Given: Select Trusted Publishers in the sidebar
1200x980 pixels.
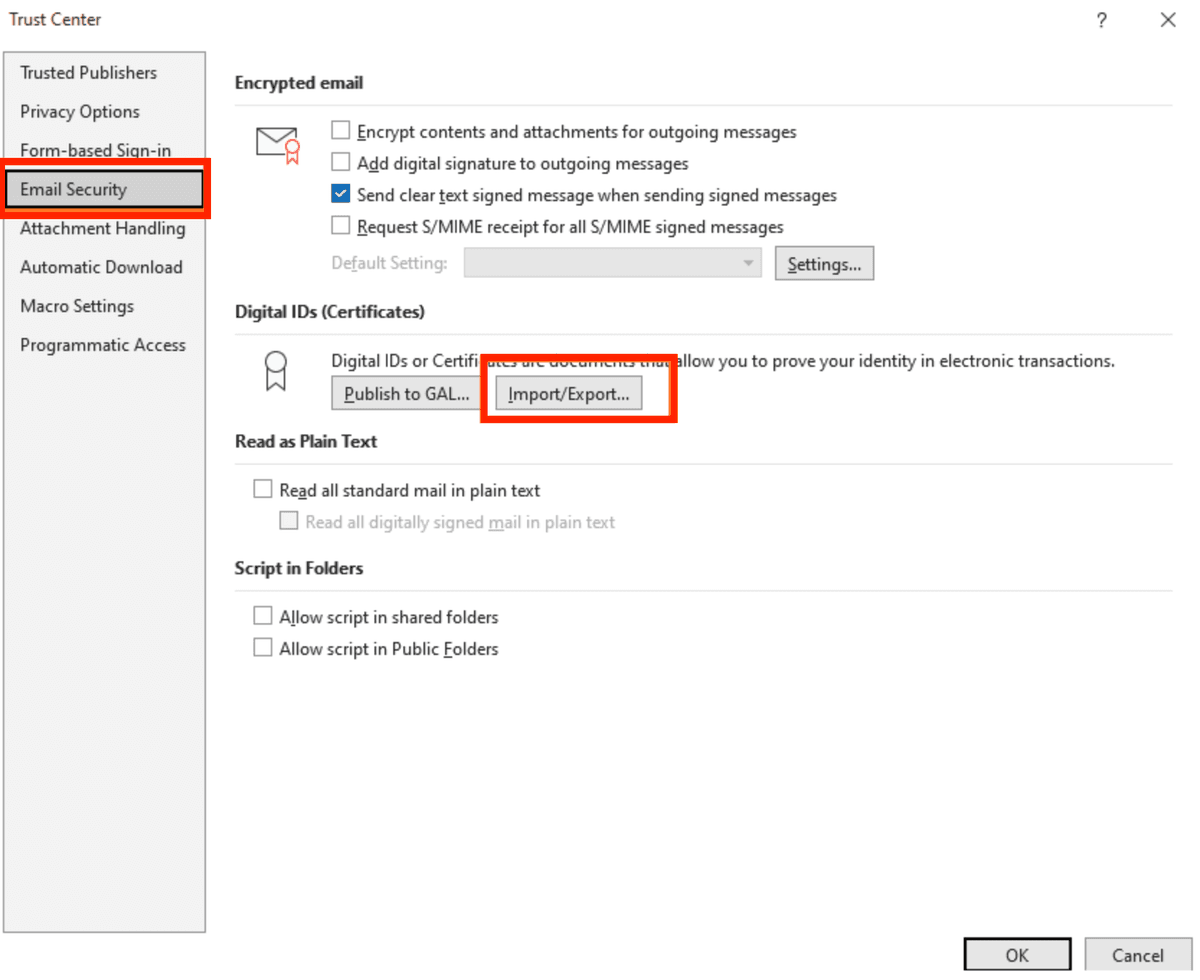Looking at the screenshot, I should tap(88, 72).
